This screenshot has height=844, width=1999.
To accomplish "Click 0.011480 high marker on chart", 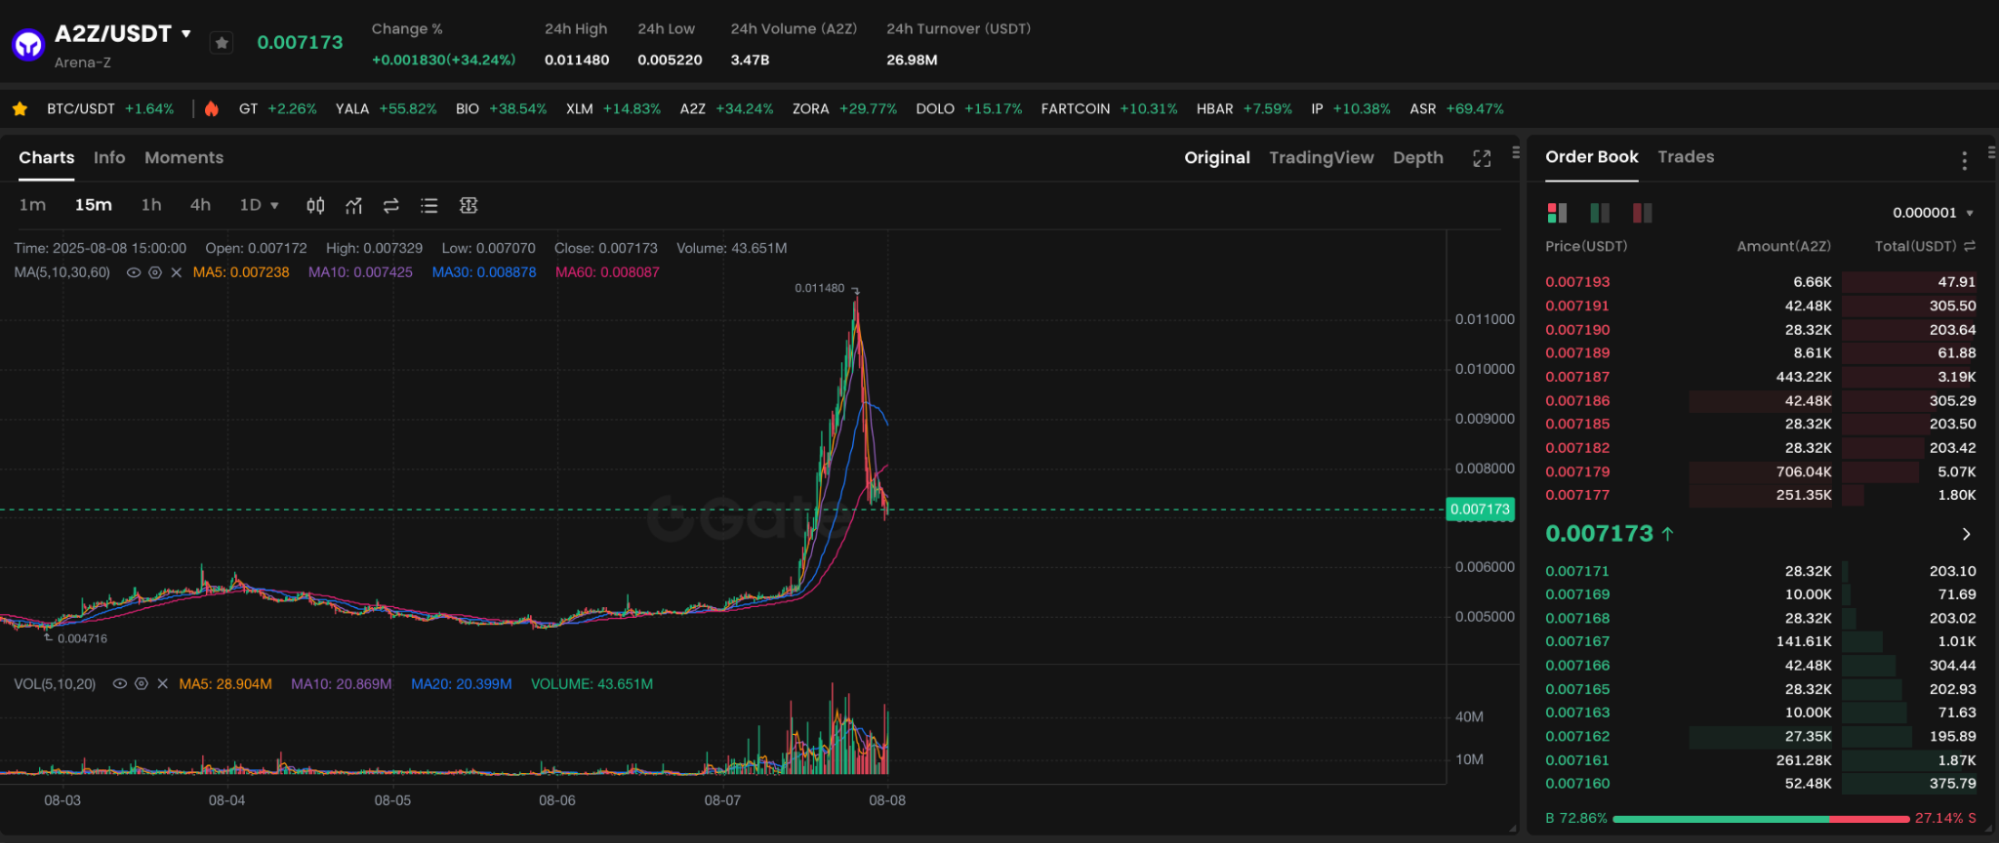I will click(819, 288).
